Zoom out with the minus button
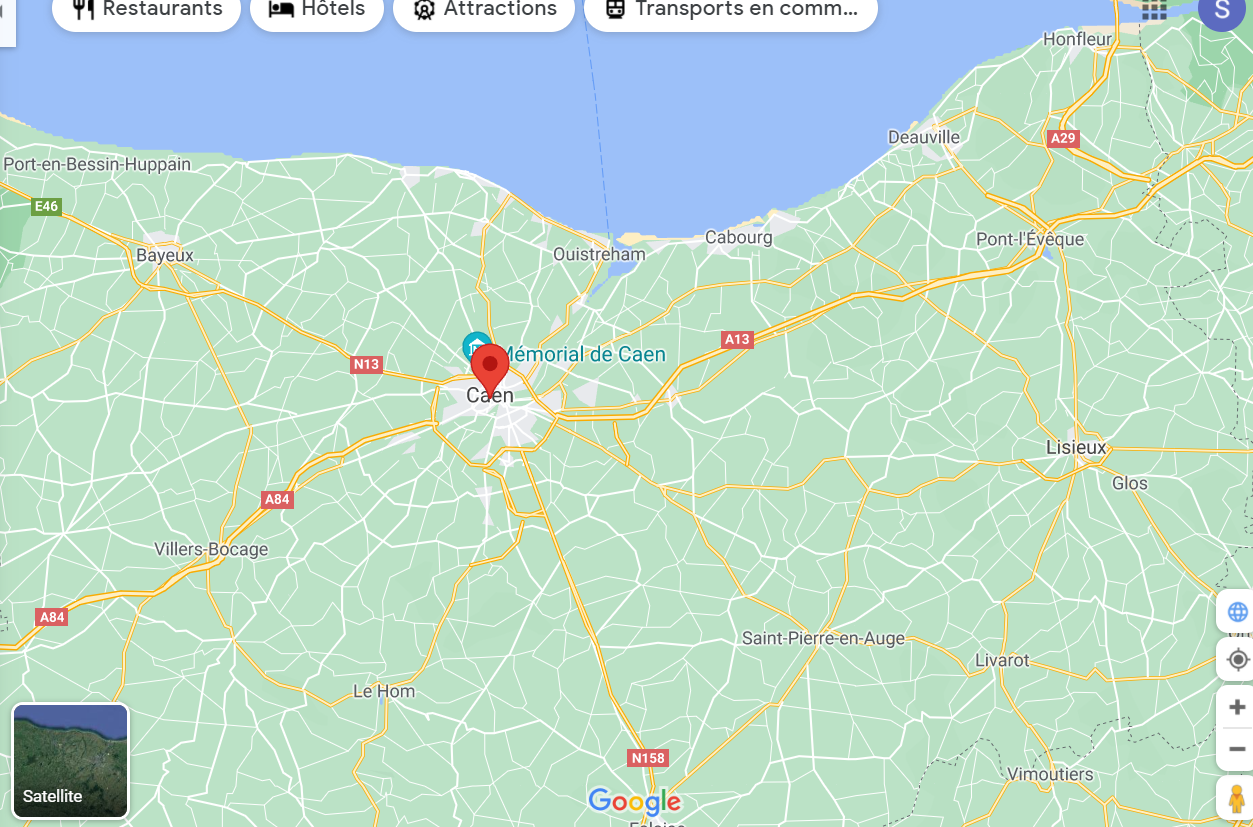The image size is (1253, 827). pyautogui.click(x=1237, y=749)
